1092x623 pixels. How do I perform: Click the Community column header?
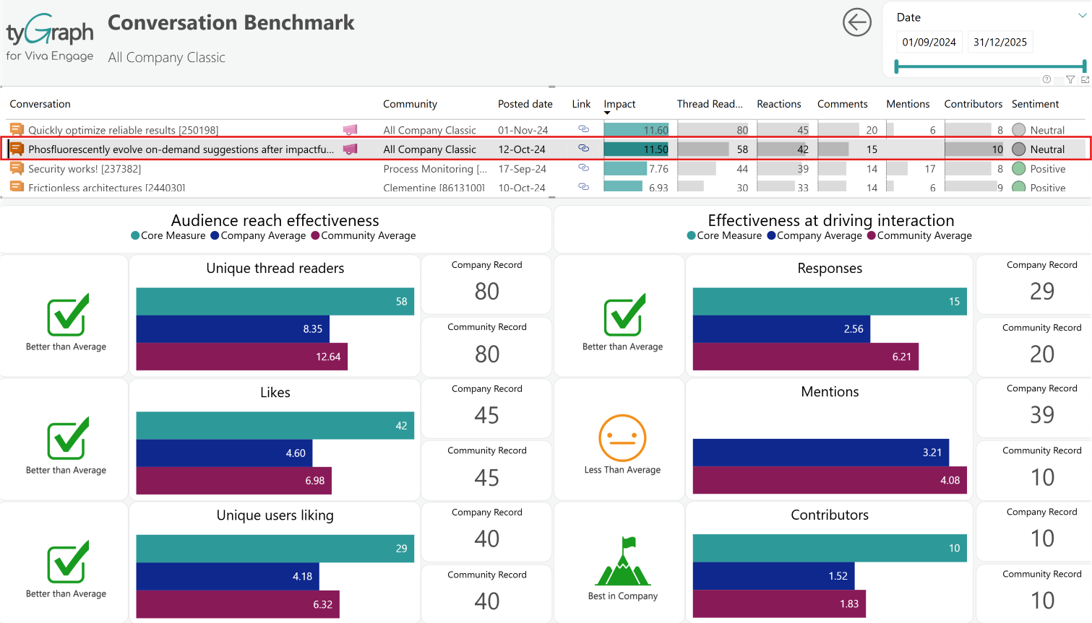coord(410,104)
